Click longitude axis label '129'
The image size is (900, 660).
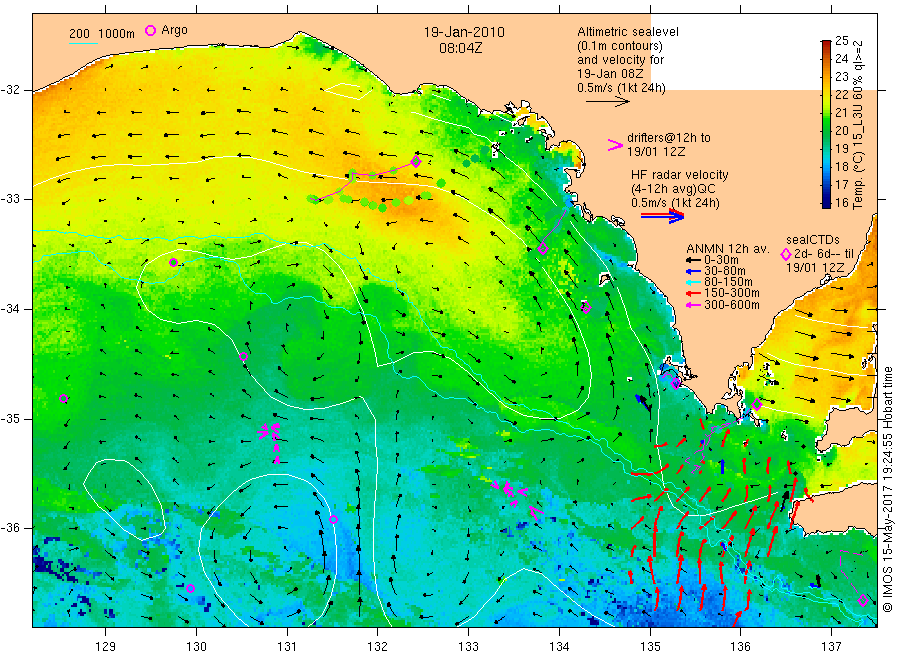[106, 647]
